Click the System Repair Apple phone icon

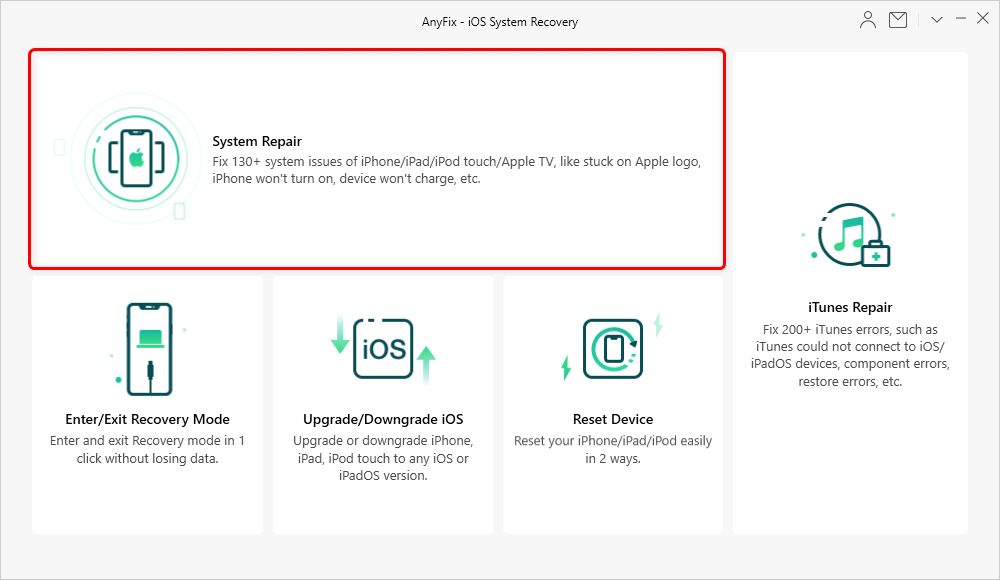(x=134, y=158)
